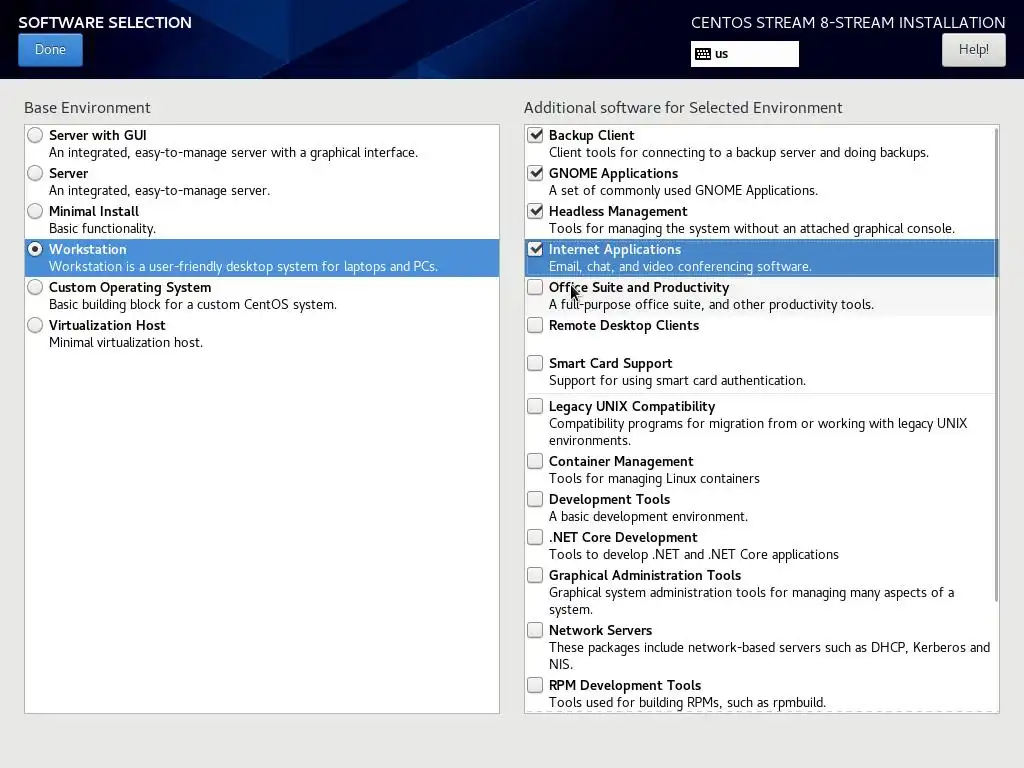
Task: Check Legacy UNIX Compatibility checkbox
Action: 535,406
